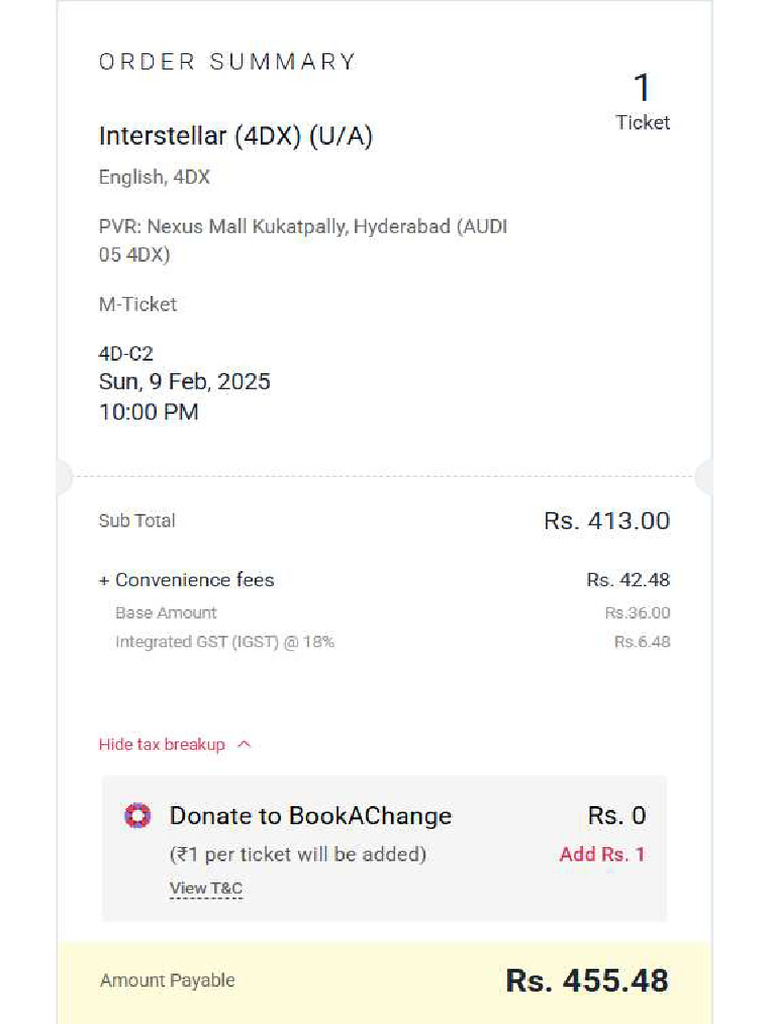
Task: Click the Base Amount value Rs.36.00
Action: click(x=637, y=613)
